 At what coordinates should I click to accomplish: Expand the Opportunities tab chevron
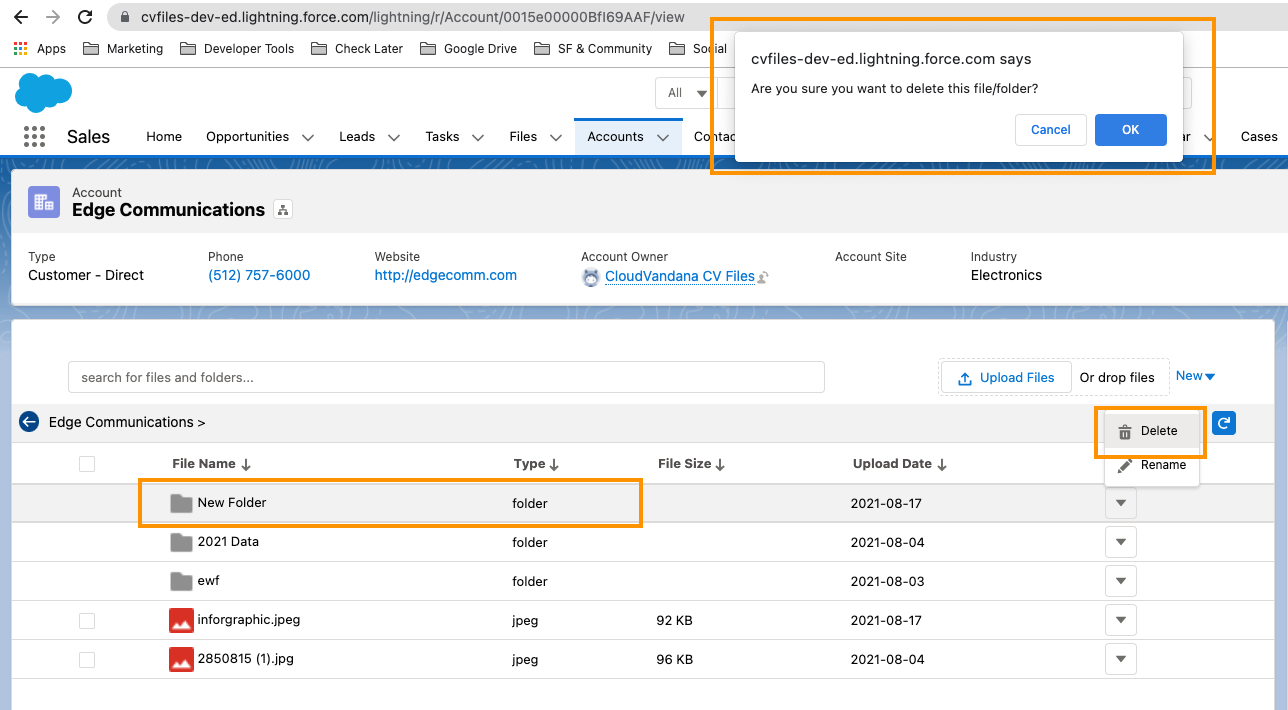coord(307,137)
